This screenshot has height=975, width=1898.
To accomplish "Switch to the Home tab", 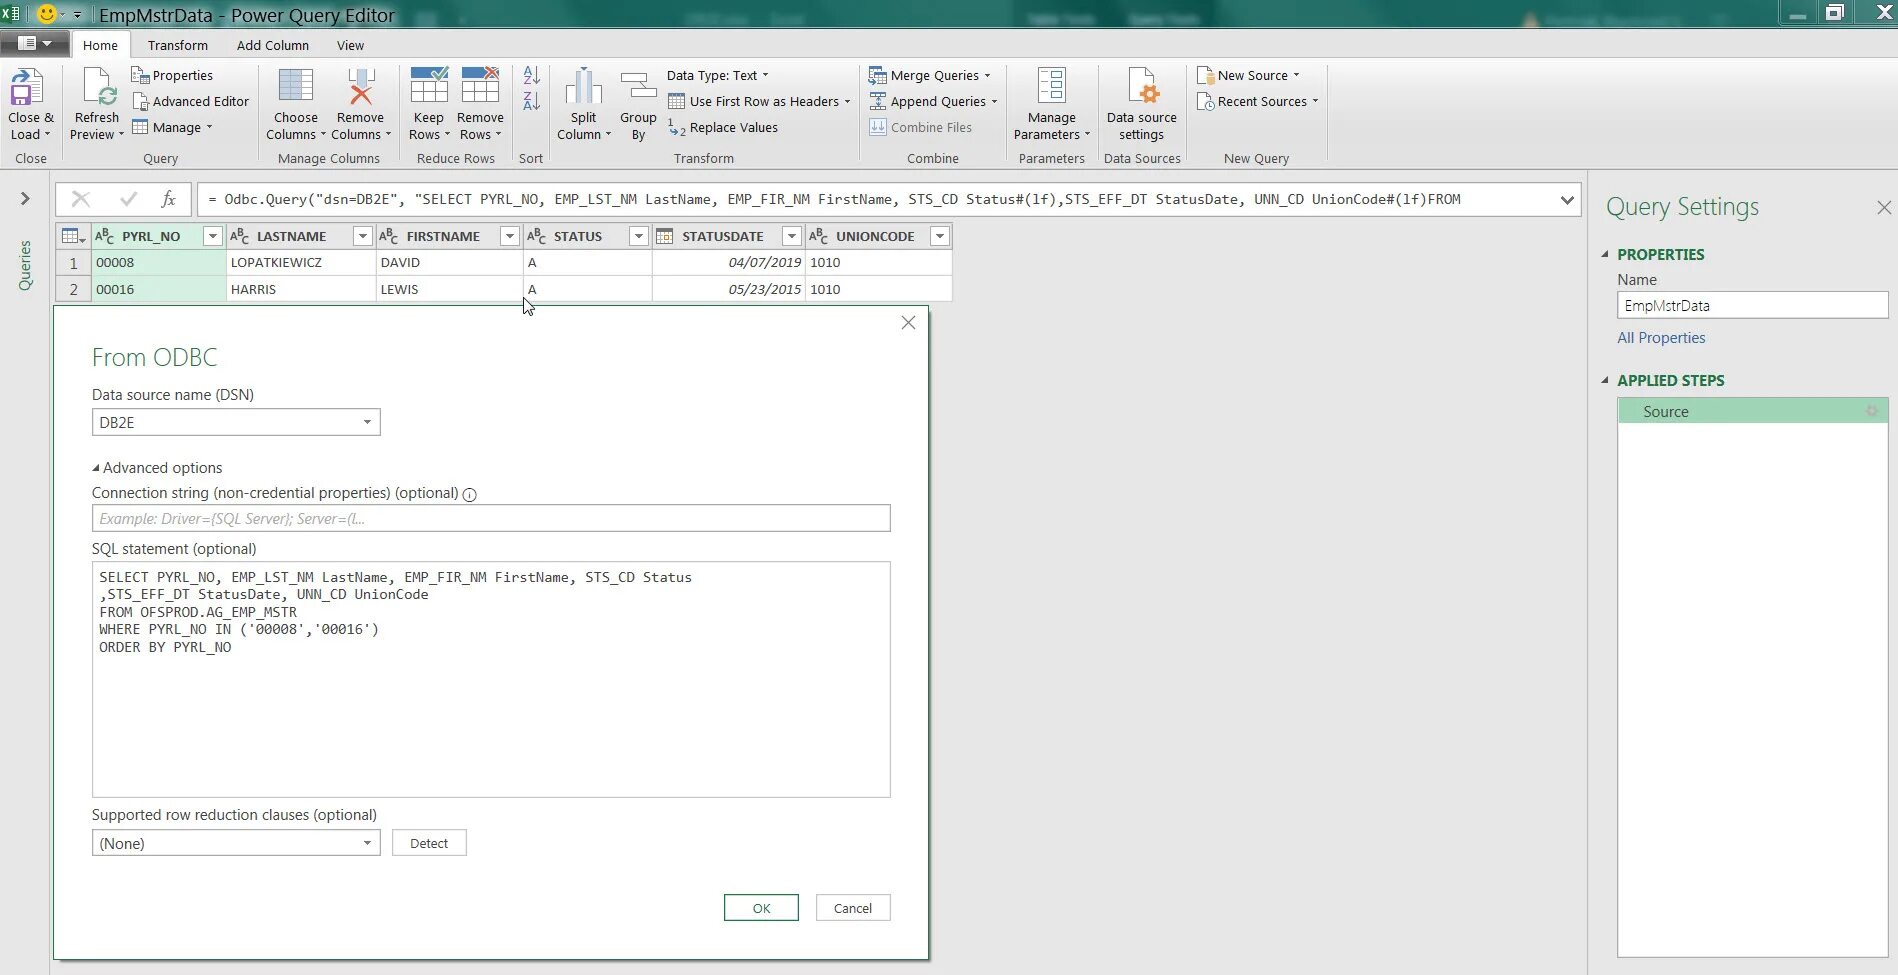I will point(100,45).
